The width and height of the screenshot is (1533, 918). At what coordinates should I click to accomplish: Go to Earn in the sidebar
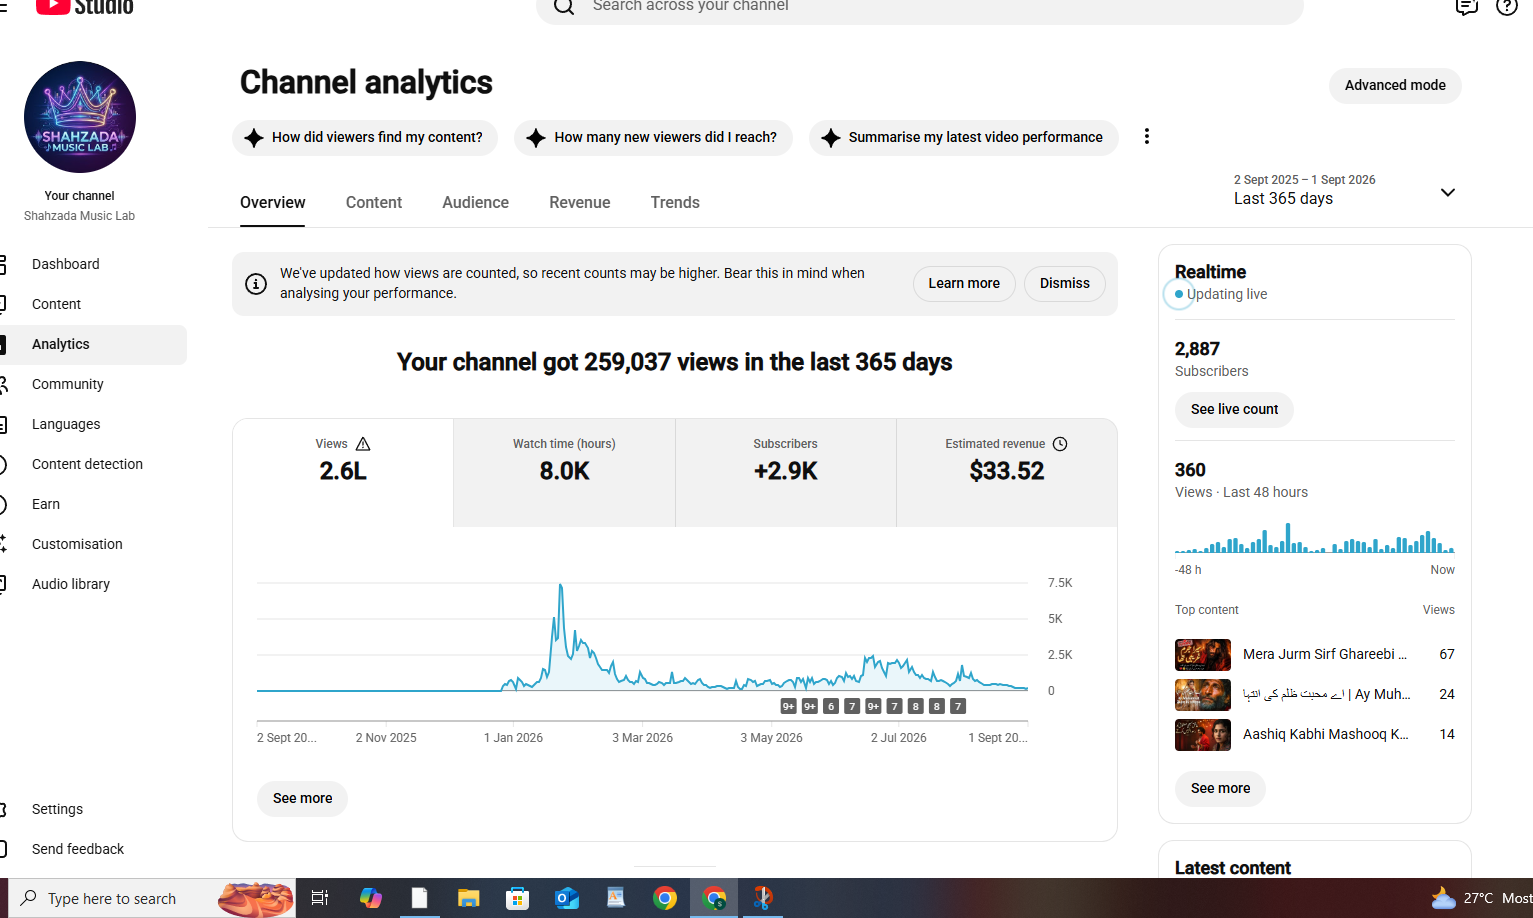(93, 504)
